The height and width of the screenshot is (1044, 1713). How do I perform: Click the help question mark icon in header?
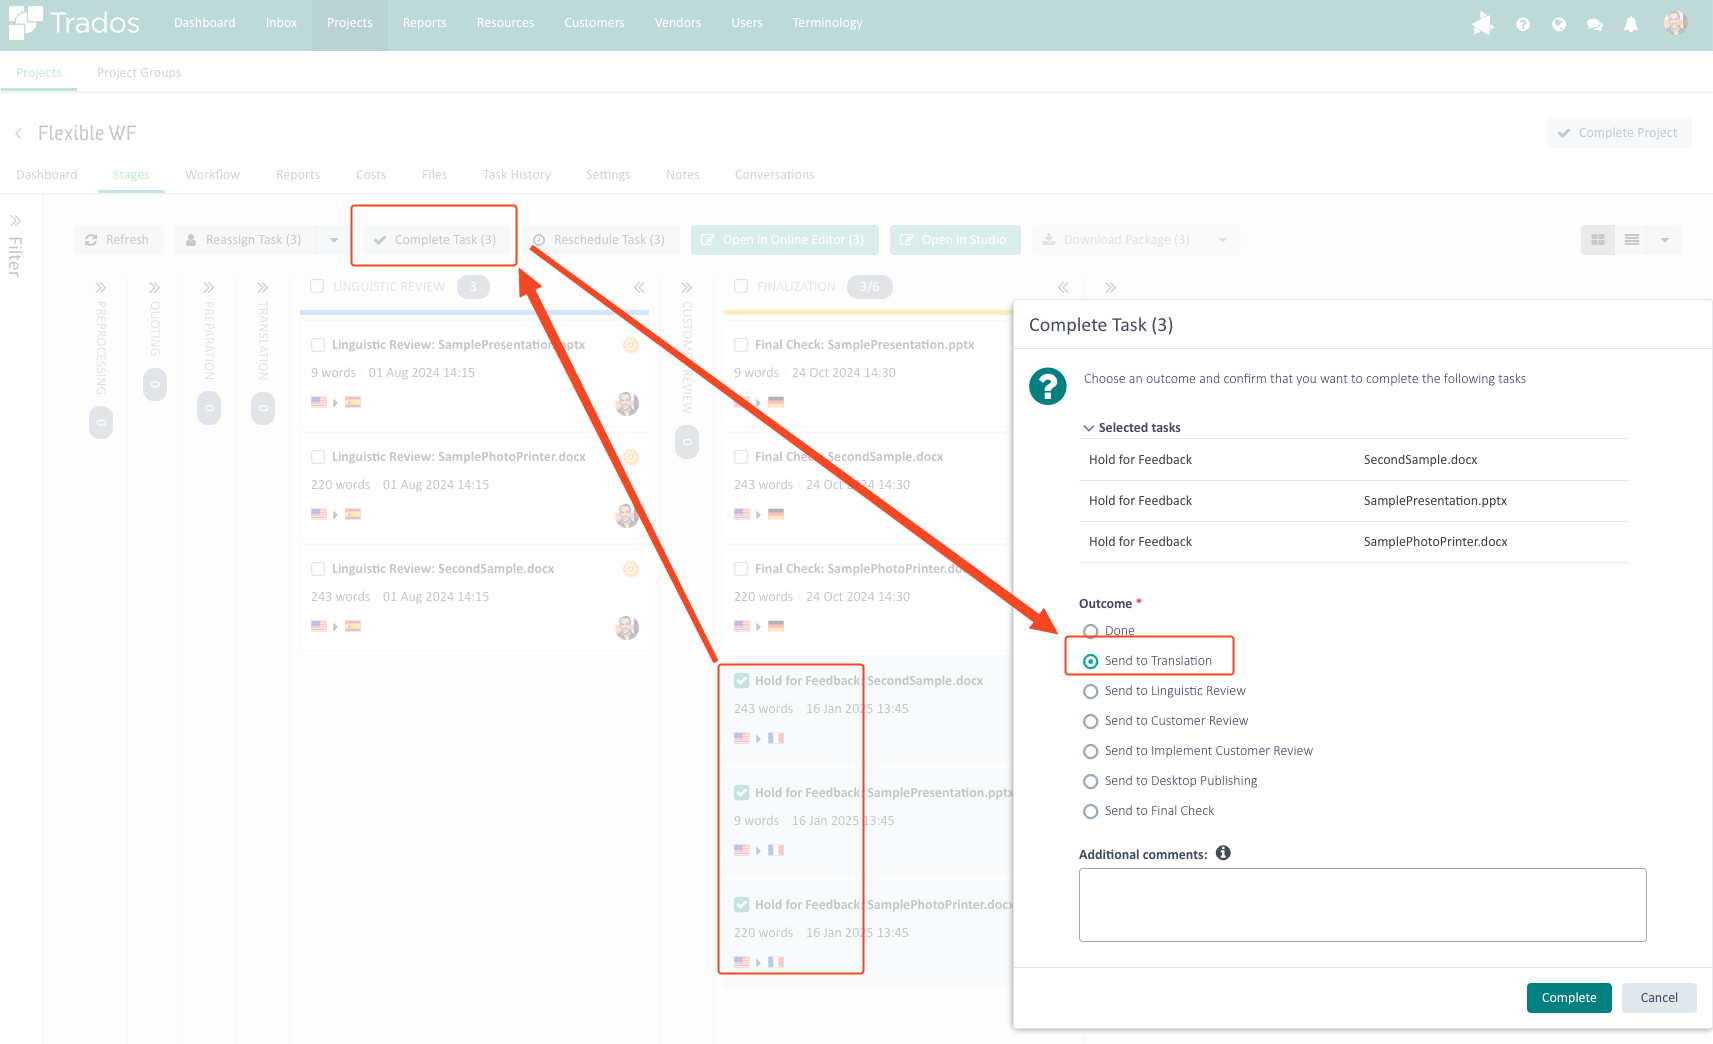coord(1522,24)
